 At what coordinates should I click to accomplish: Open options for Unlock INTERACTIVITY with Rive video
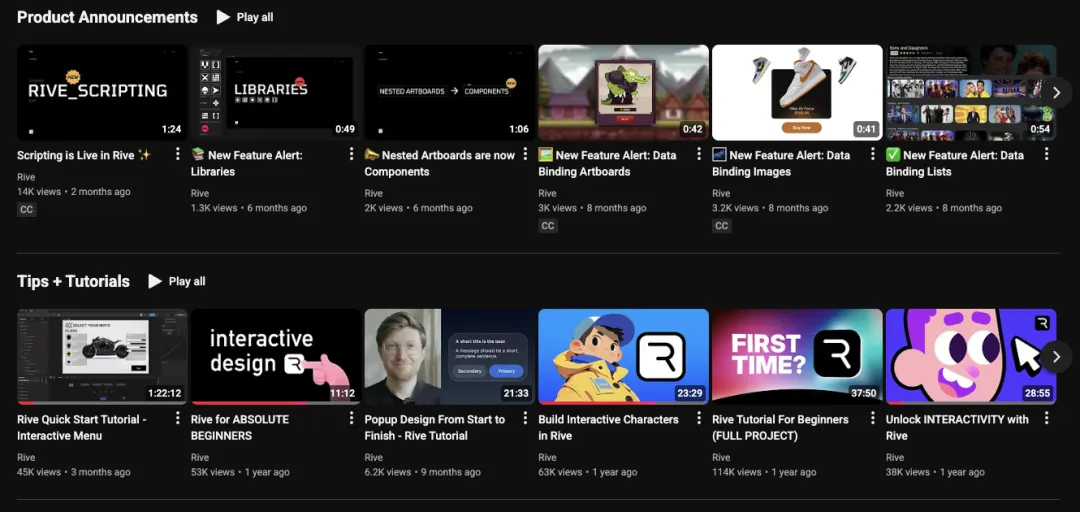(x=1047, y=418)
